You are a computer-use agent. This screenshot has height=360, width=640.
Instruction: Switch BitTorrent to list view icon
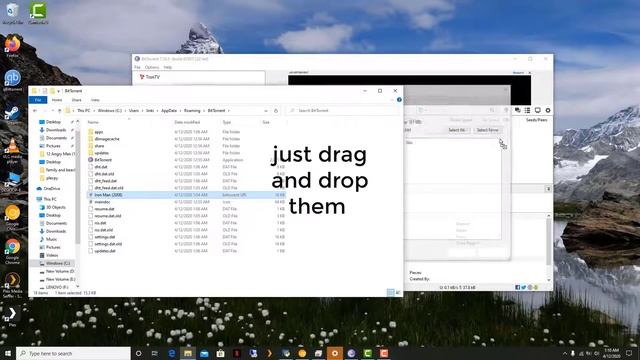click(x=527, y=110)
